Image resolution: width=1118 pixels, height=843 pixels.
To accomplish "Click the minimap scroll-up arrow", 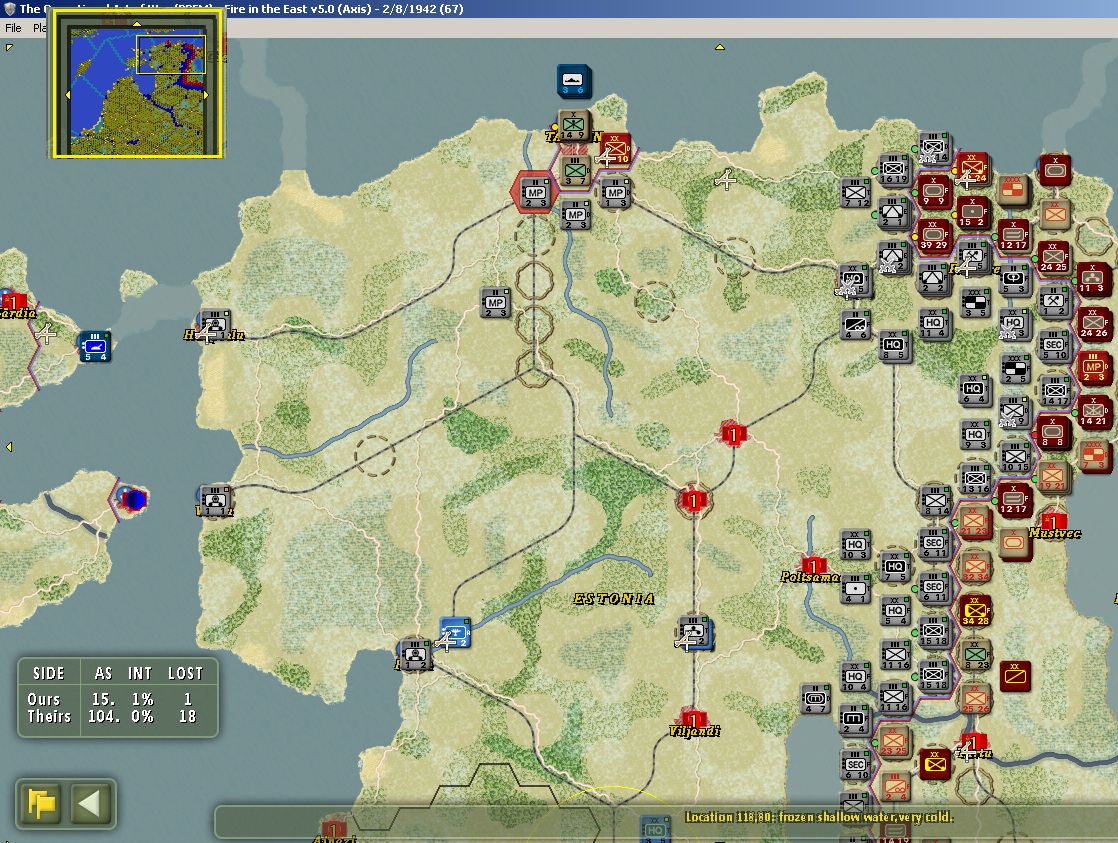I will tap(137, 24).
